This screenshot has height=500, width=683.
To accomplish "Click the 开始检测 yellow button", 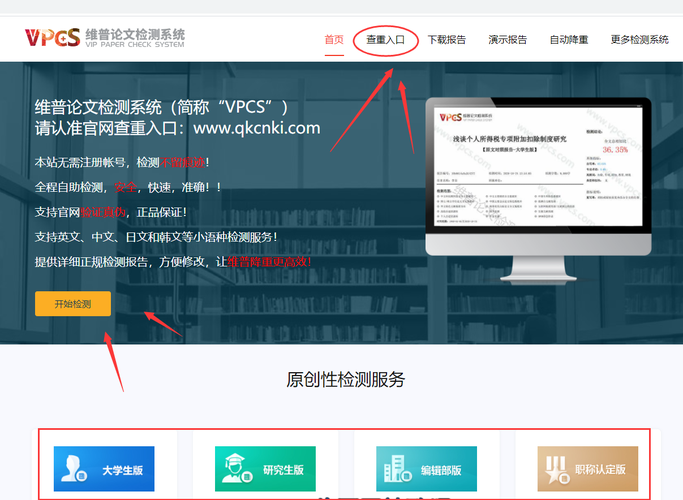I will (x=73, y=304).
